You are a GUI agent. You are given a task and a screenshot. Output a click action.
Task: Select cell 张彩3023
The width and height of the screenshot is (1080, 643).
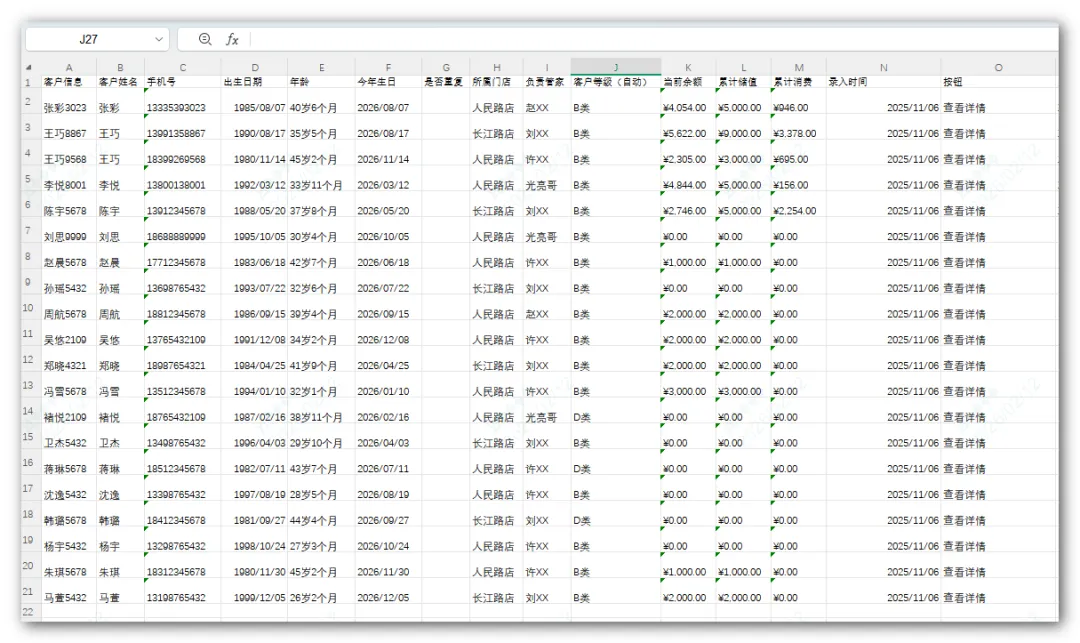[69, 101]
